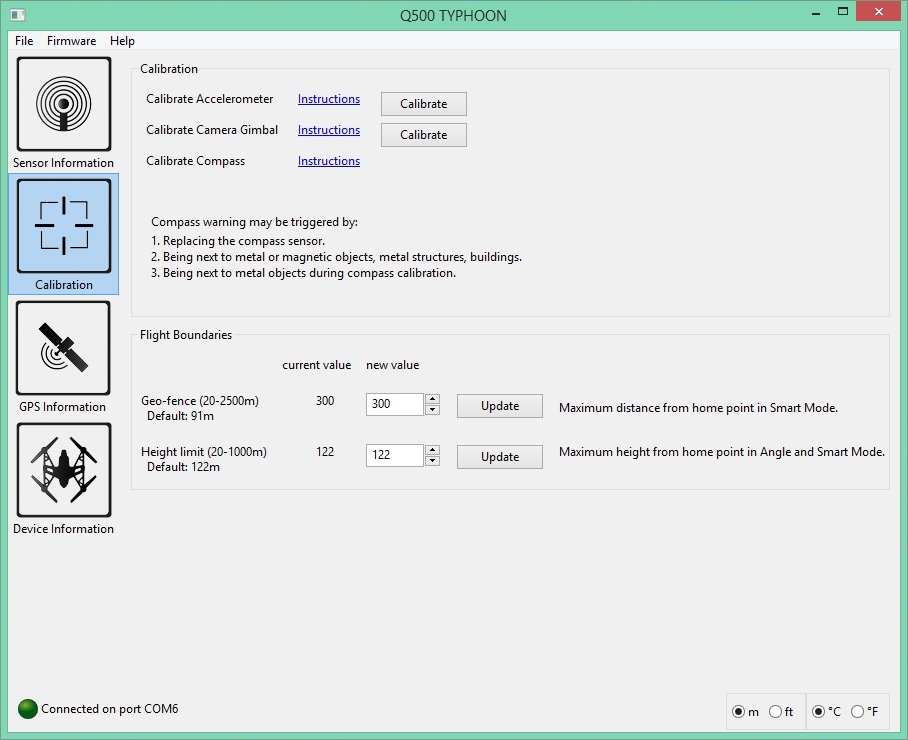Click the 'Maximum distance from home point' description
The image size is (908, 740).
(698, 408)
